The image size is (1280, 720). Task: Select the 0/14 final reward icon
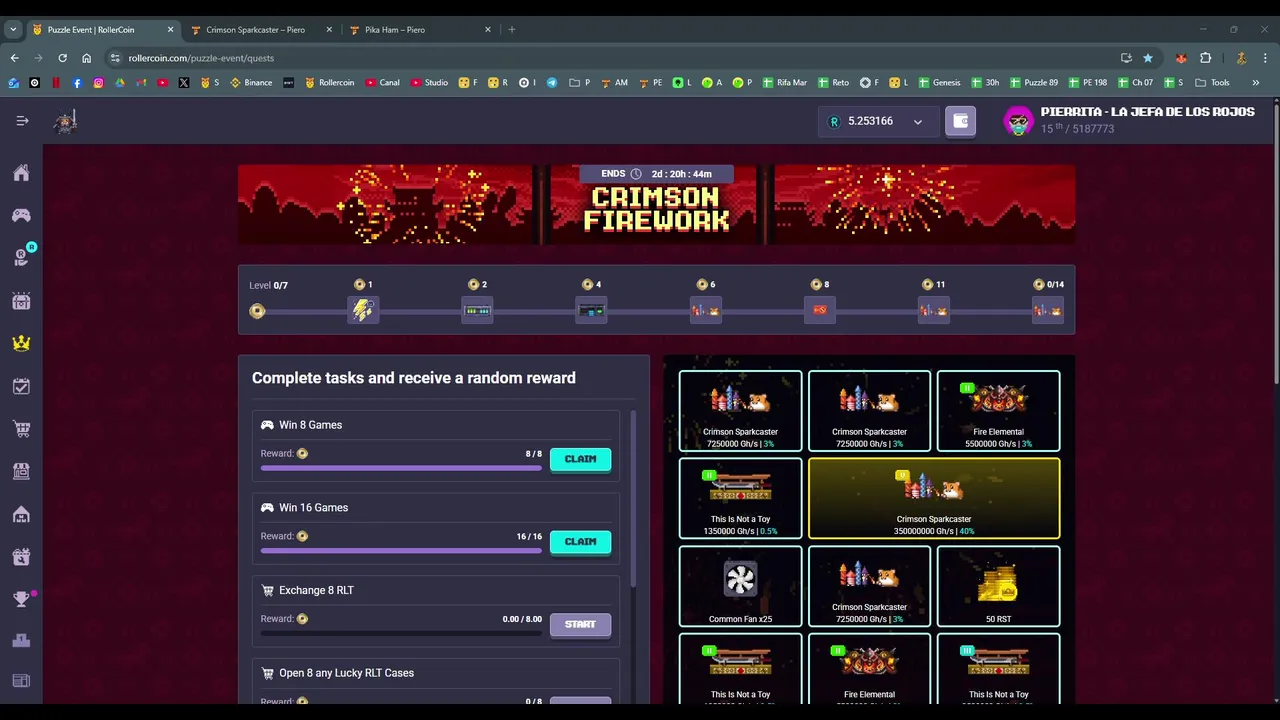1047,310
